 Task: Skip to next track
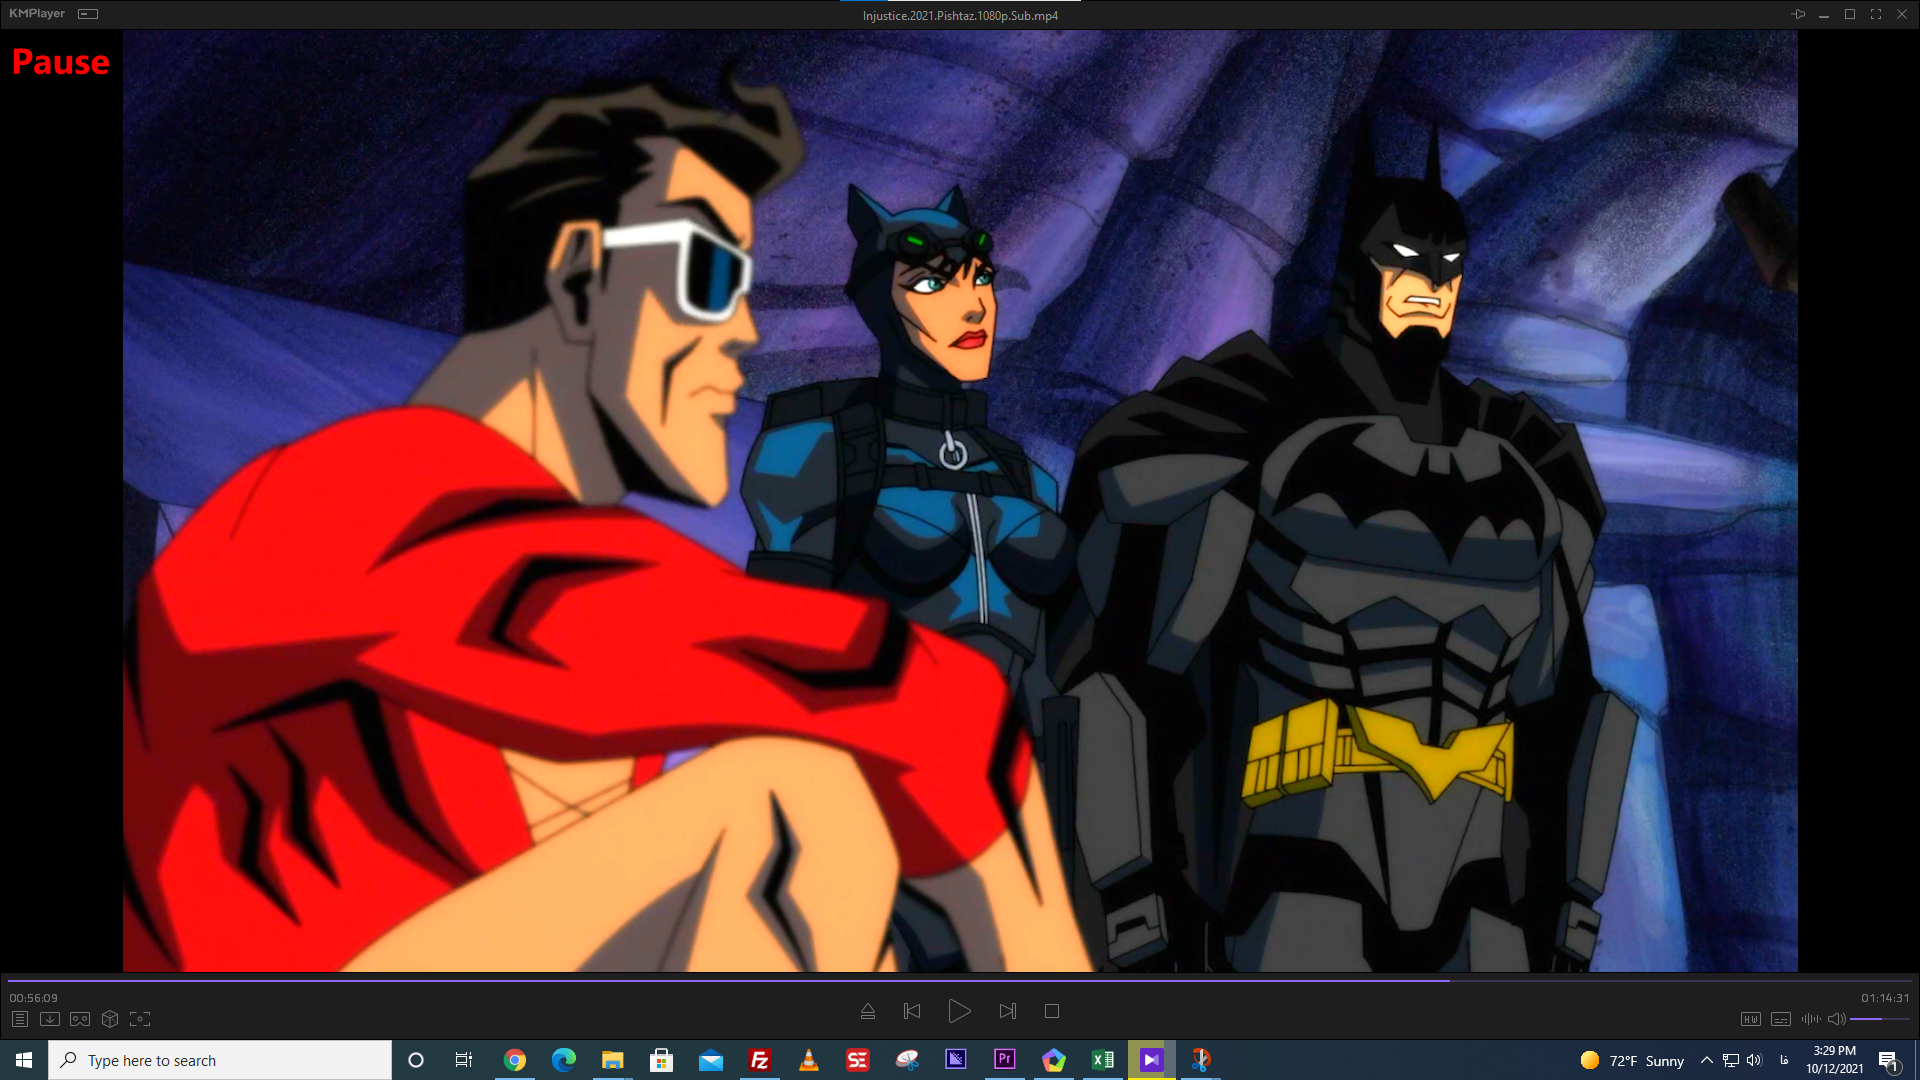point(1007,1011)
